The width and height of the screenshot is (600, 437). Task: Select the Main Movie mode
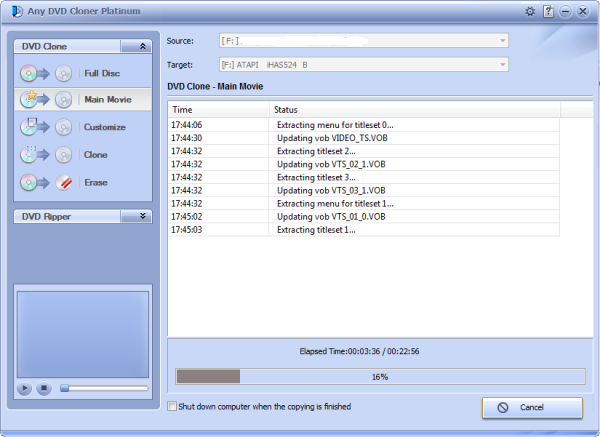[x=83, y=99]
